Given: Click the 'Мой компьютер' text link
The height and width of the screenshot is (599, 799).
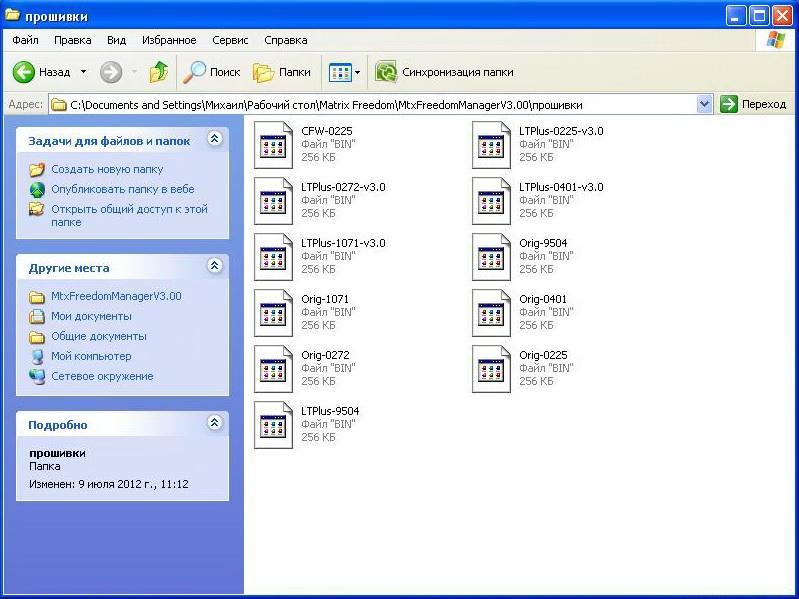Looking at the screenshot, I should [91, 357].
